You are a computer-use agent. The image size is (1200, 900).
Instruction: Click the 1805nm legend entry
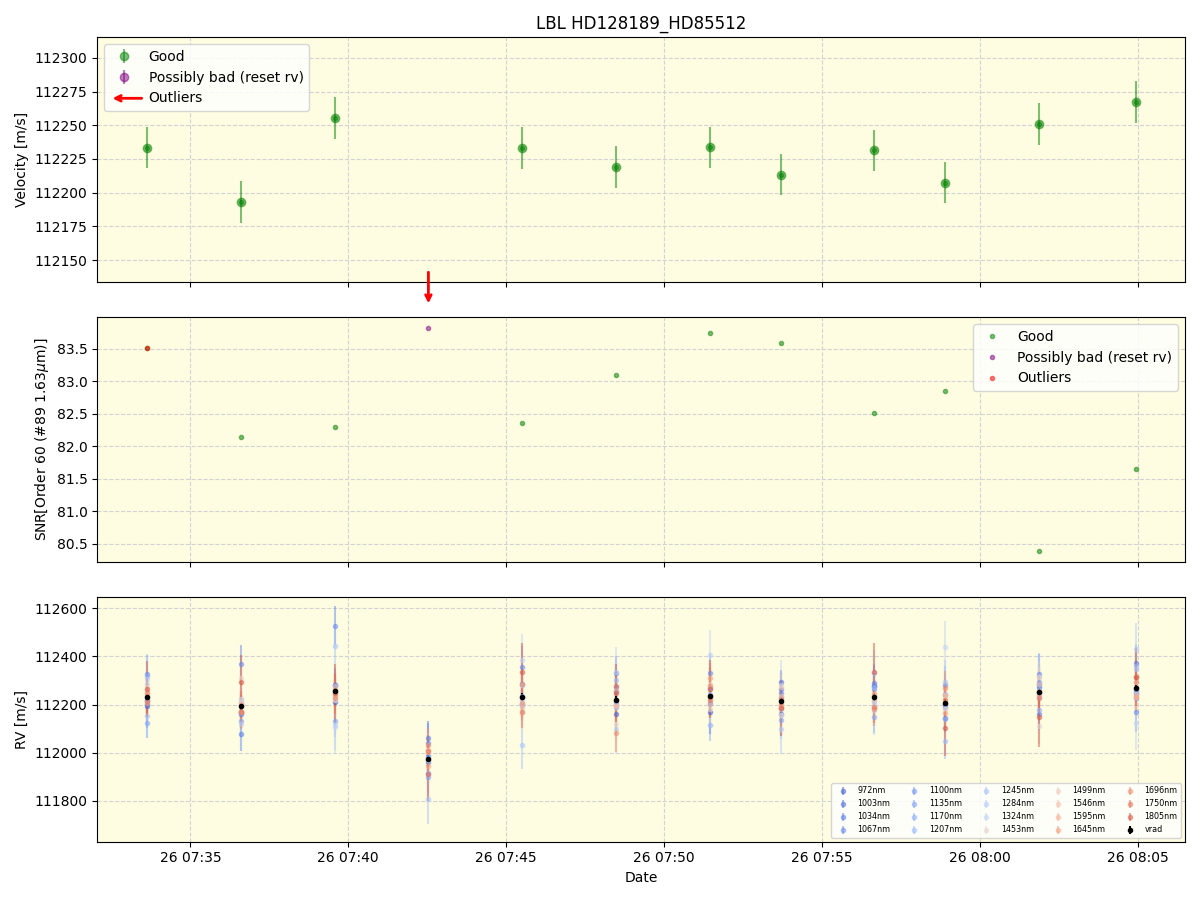[1151, 817]
